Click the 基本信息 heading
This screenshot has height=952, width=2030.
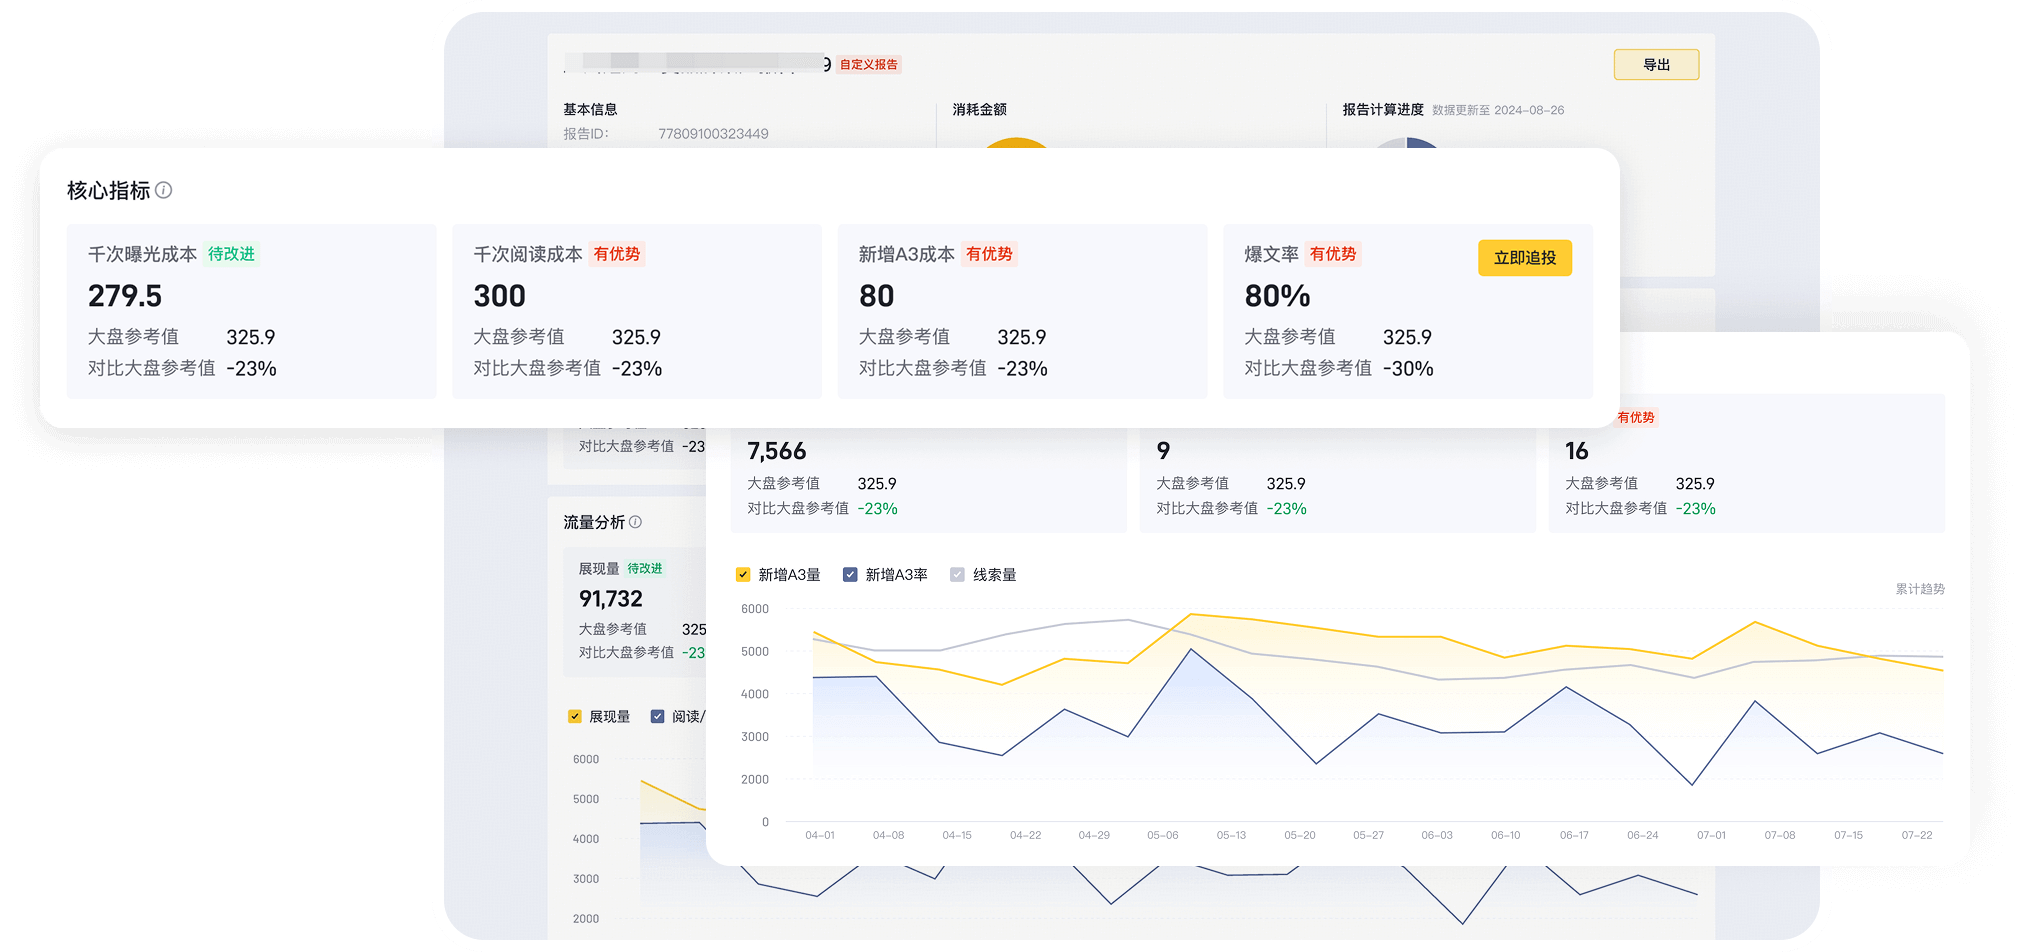pos(590,110)
